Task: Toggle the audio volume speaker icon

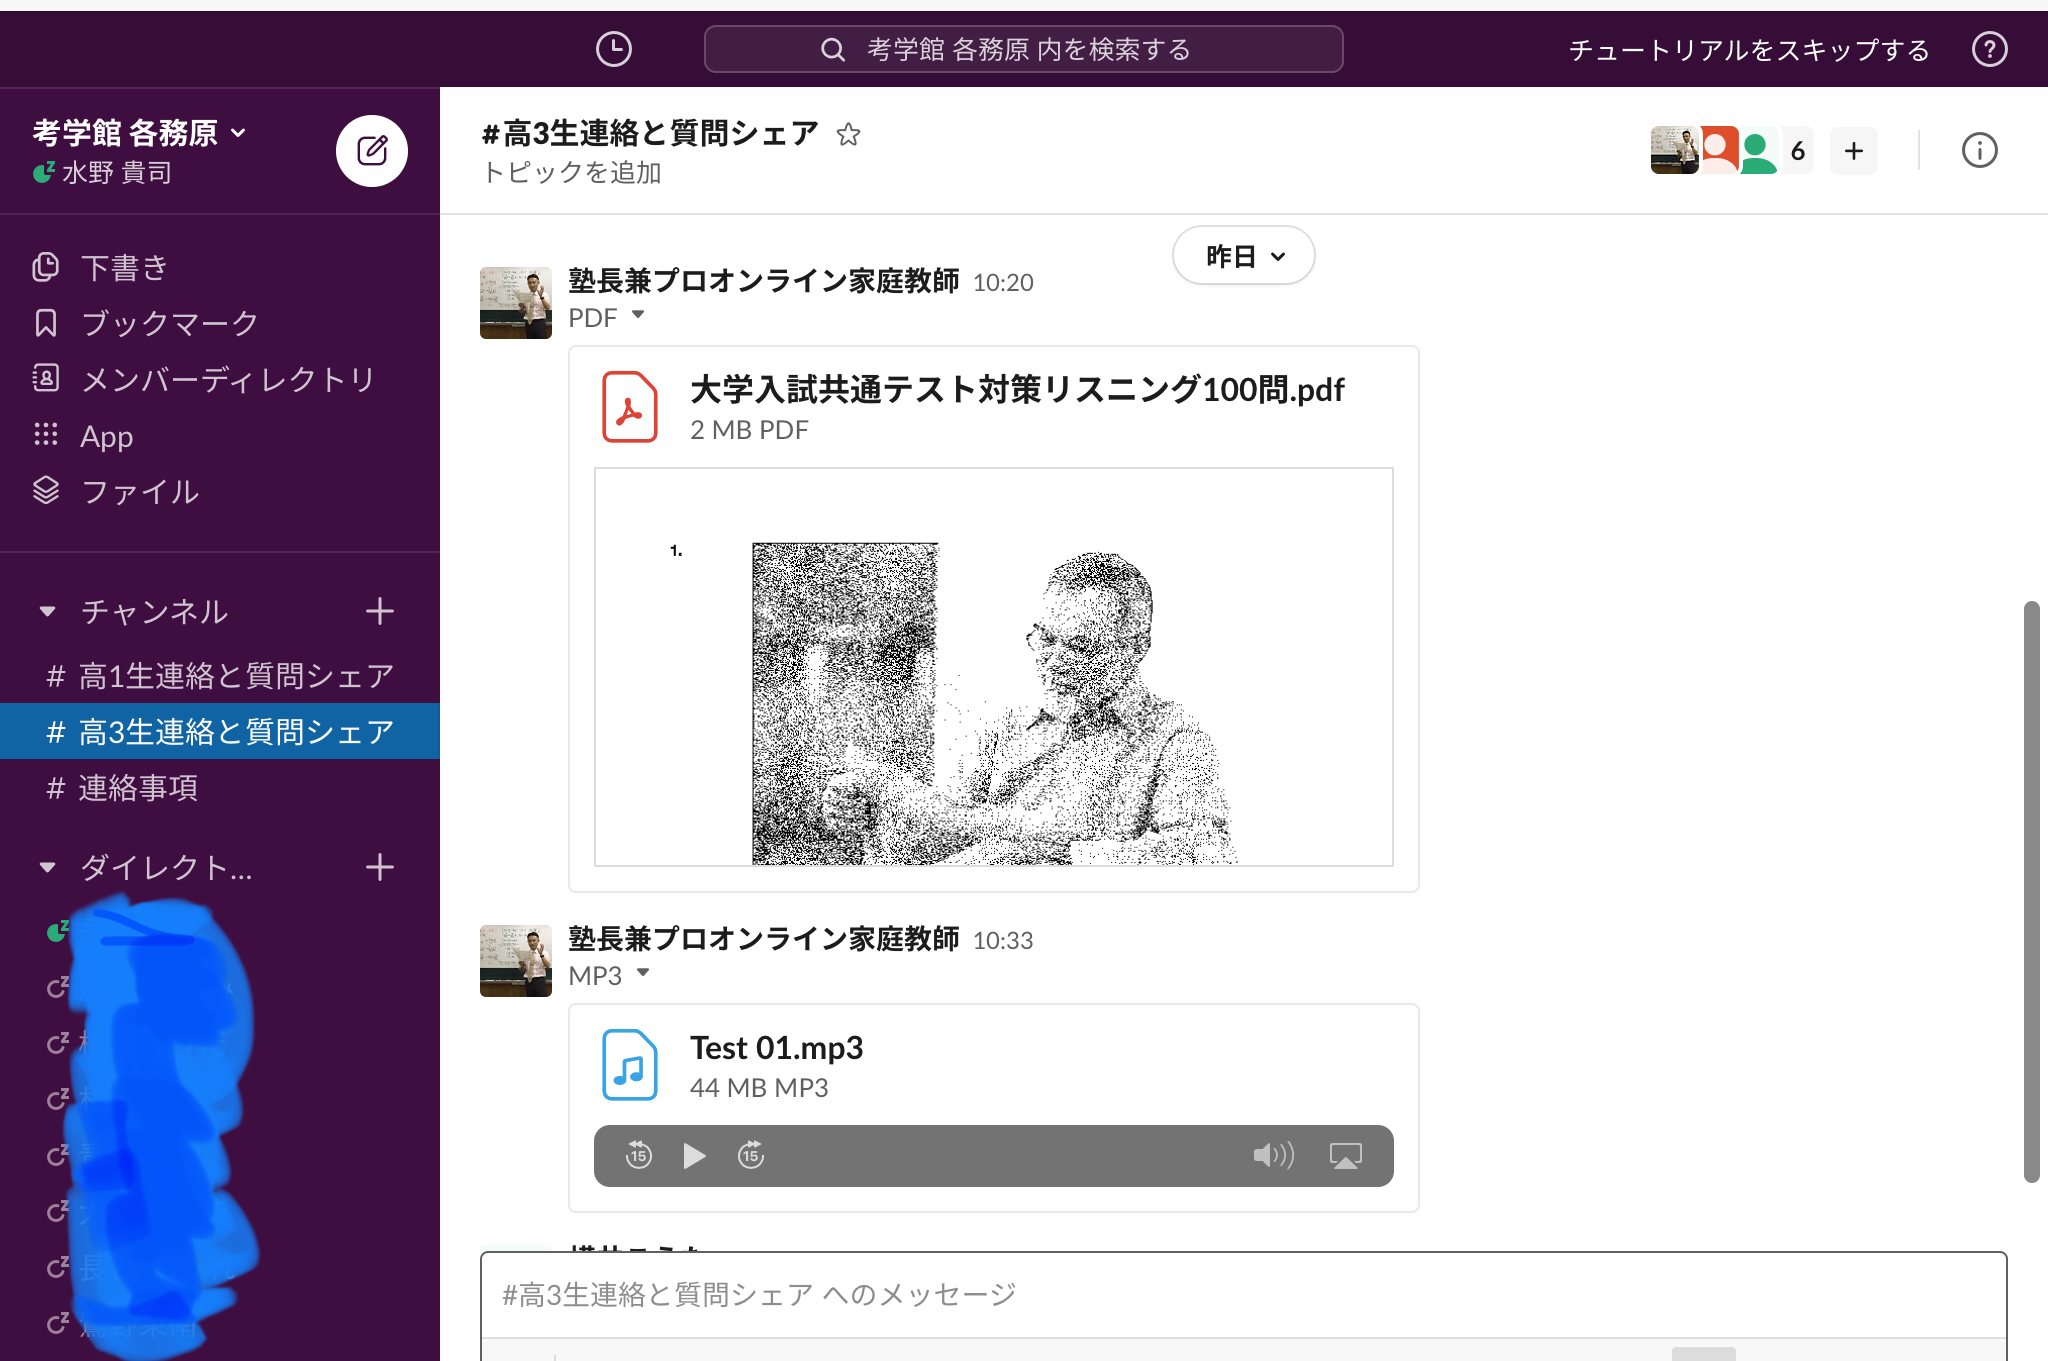Action: pyautogui.click(x=1273, y=1156)
